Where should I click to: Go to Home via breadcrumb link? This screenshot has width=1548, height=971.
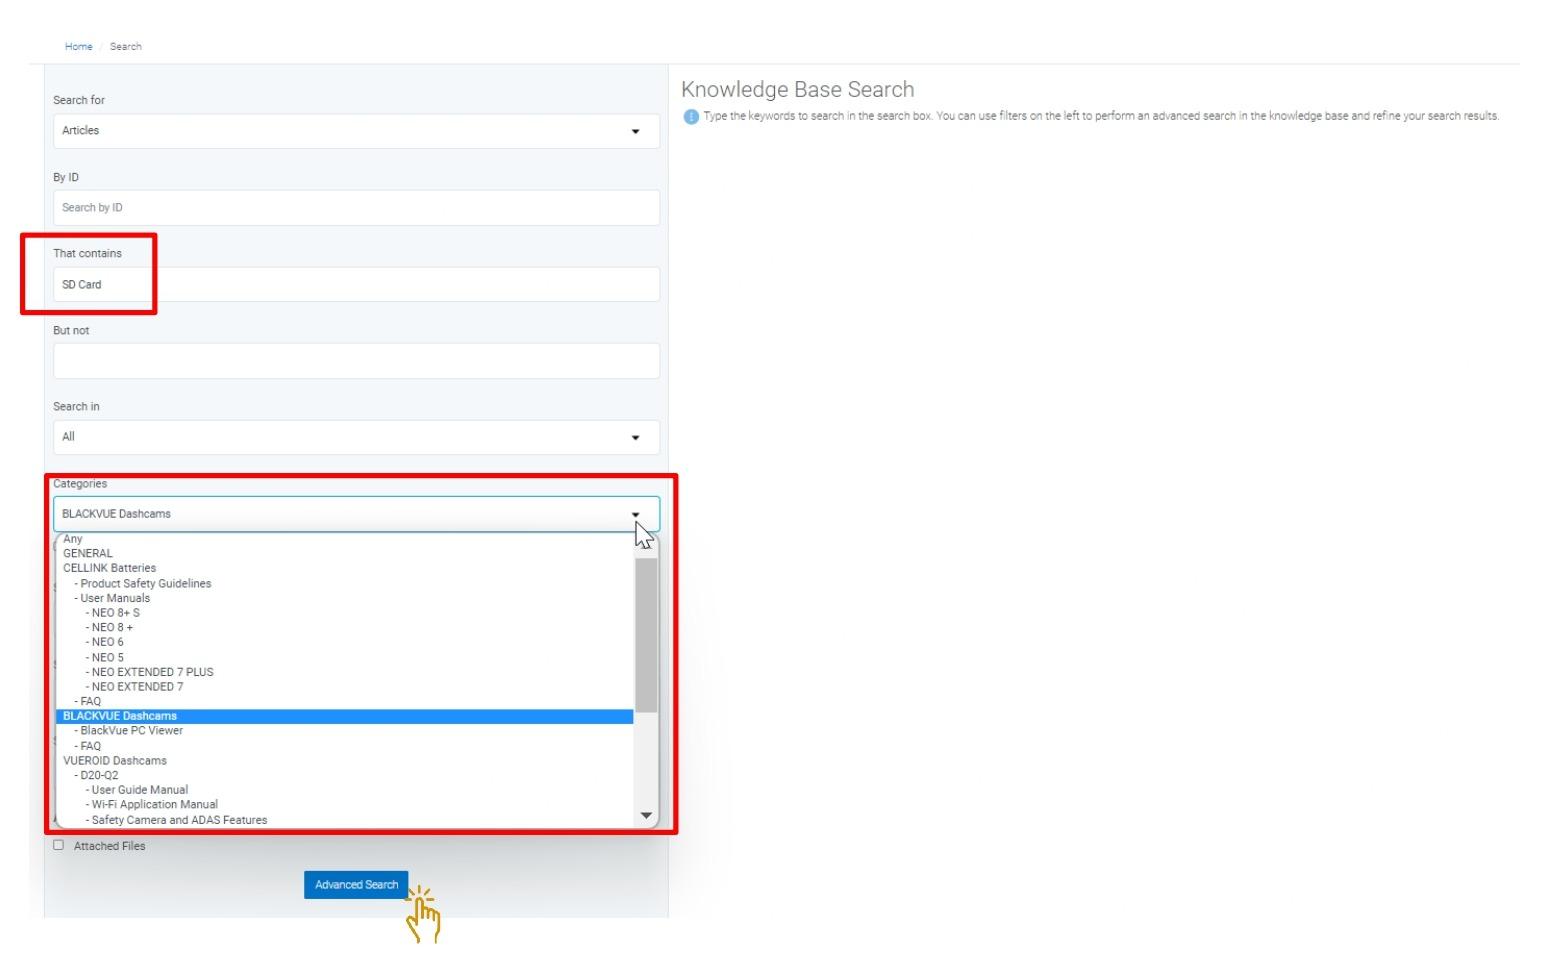point(78,47)
